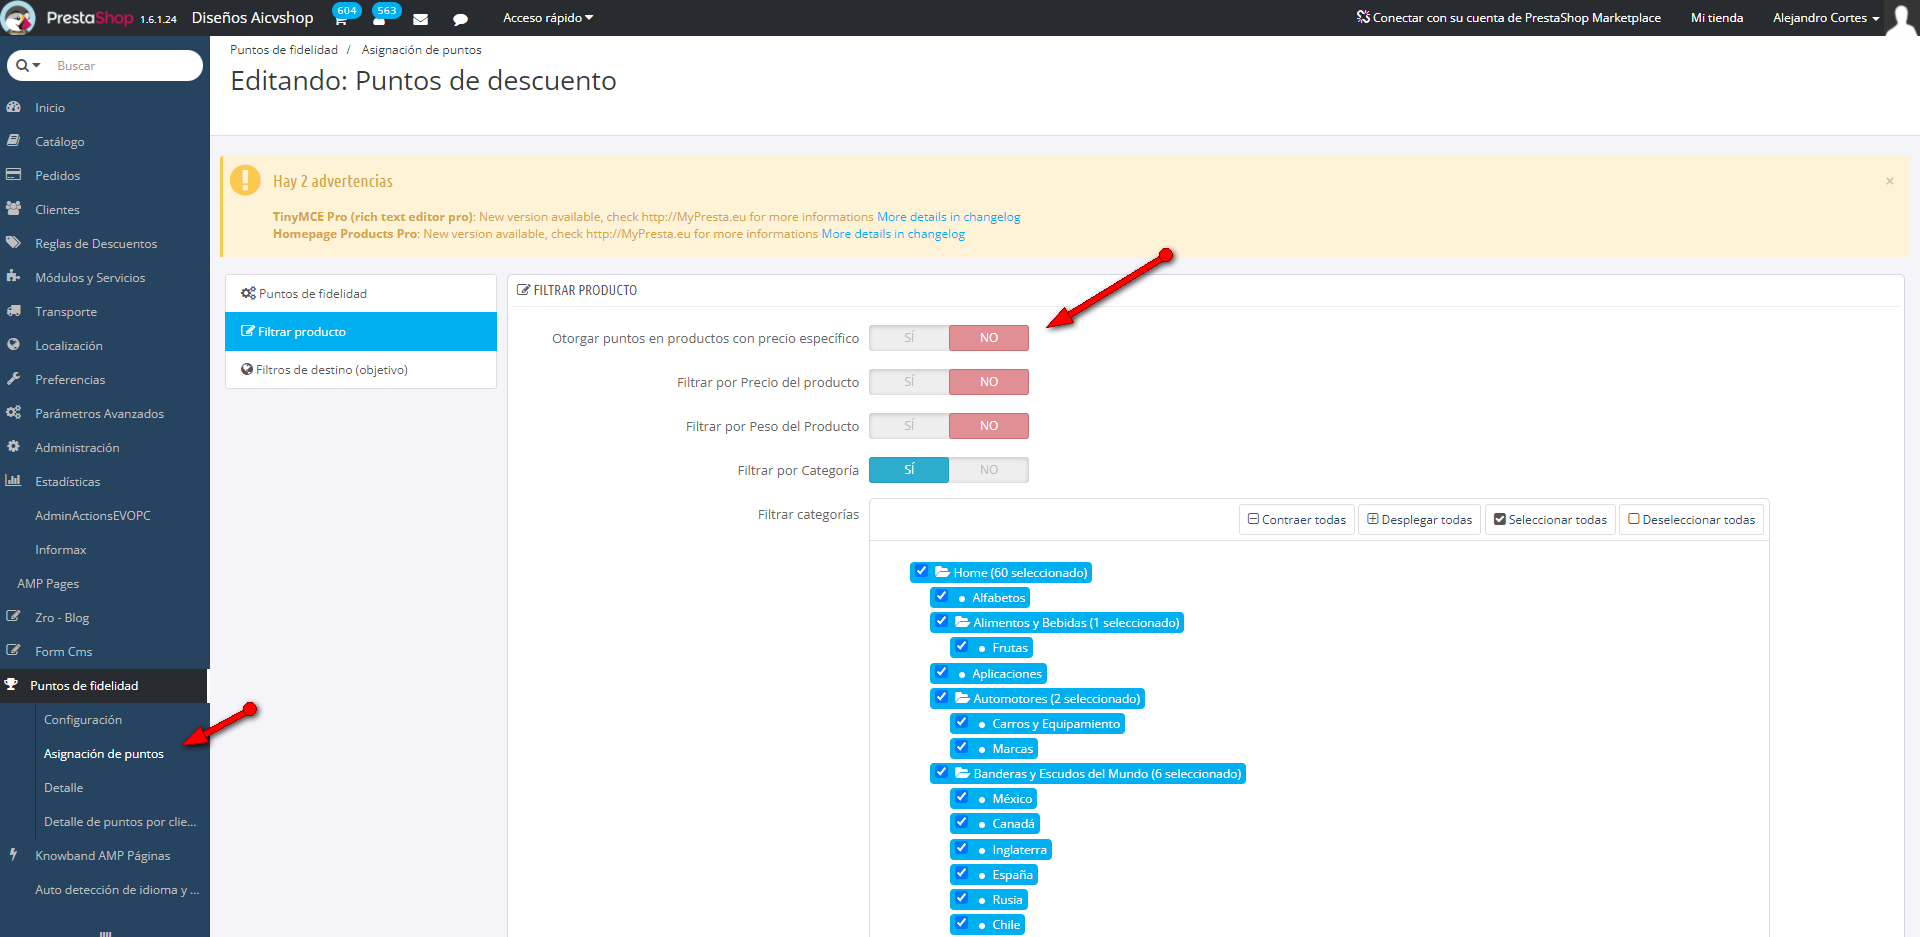This screenshot has height=937, width=1920.
Task: Click the PrestaShop logo avatar
Action: tap(19, 18)
